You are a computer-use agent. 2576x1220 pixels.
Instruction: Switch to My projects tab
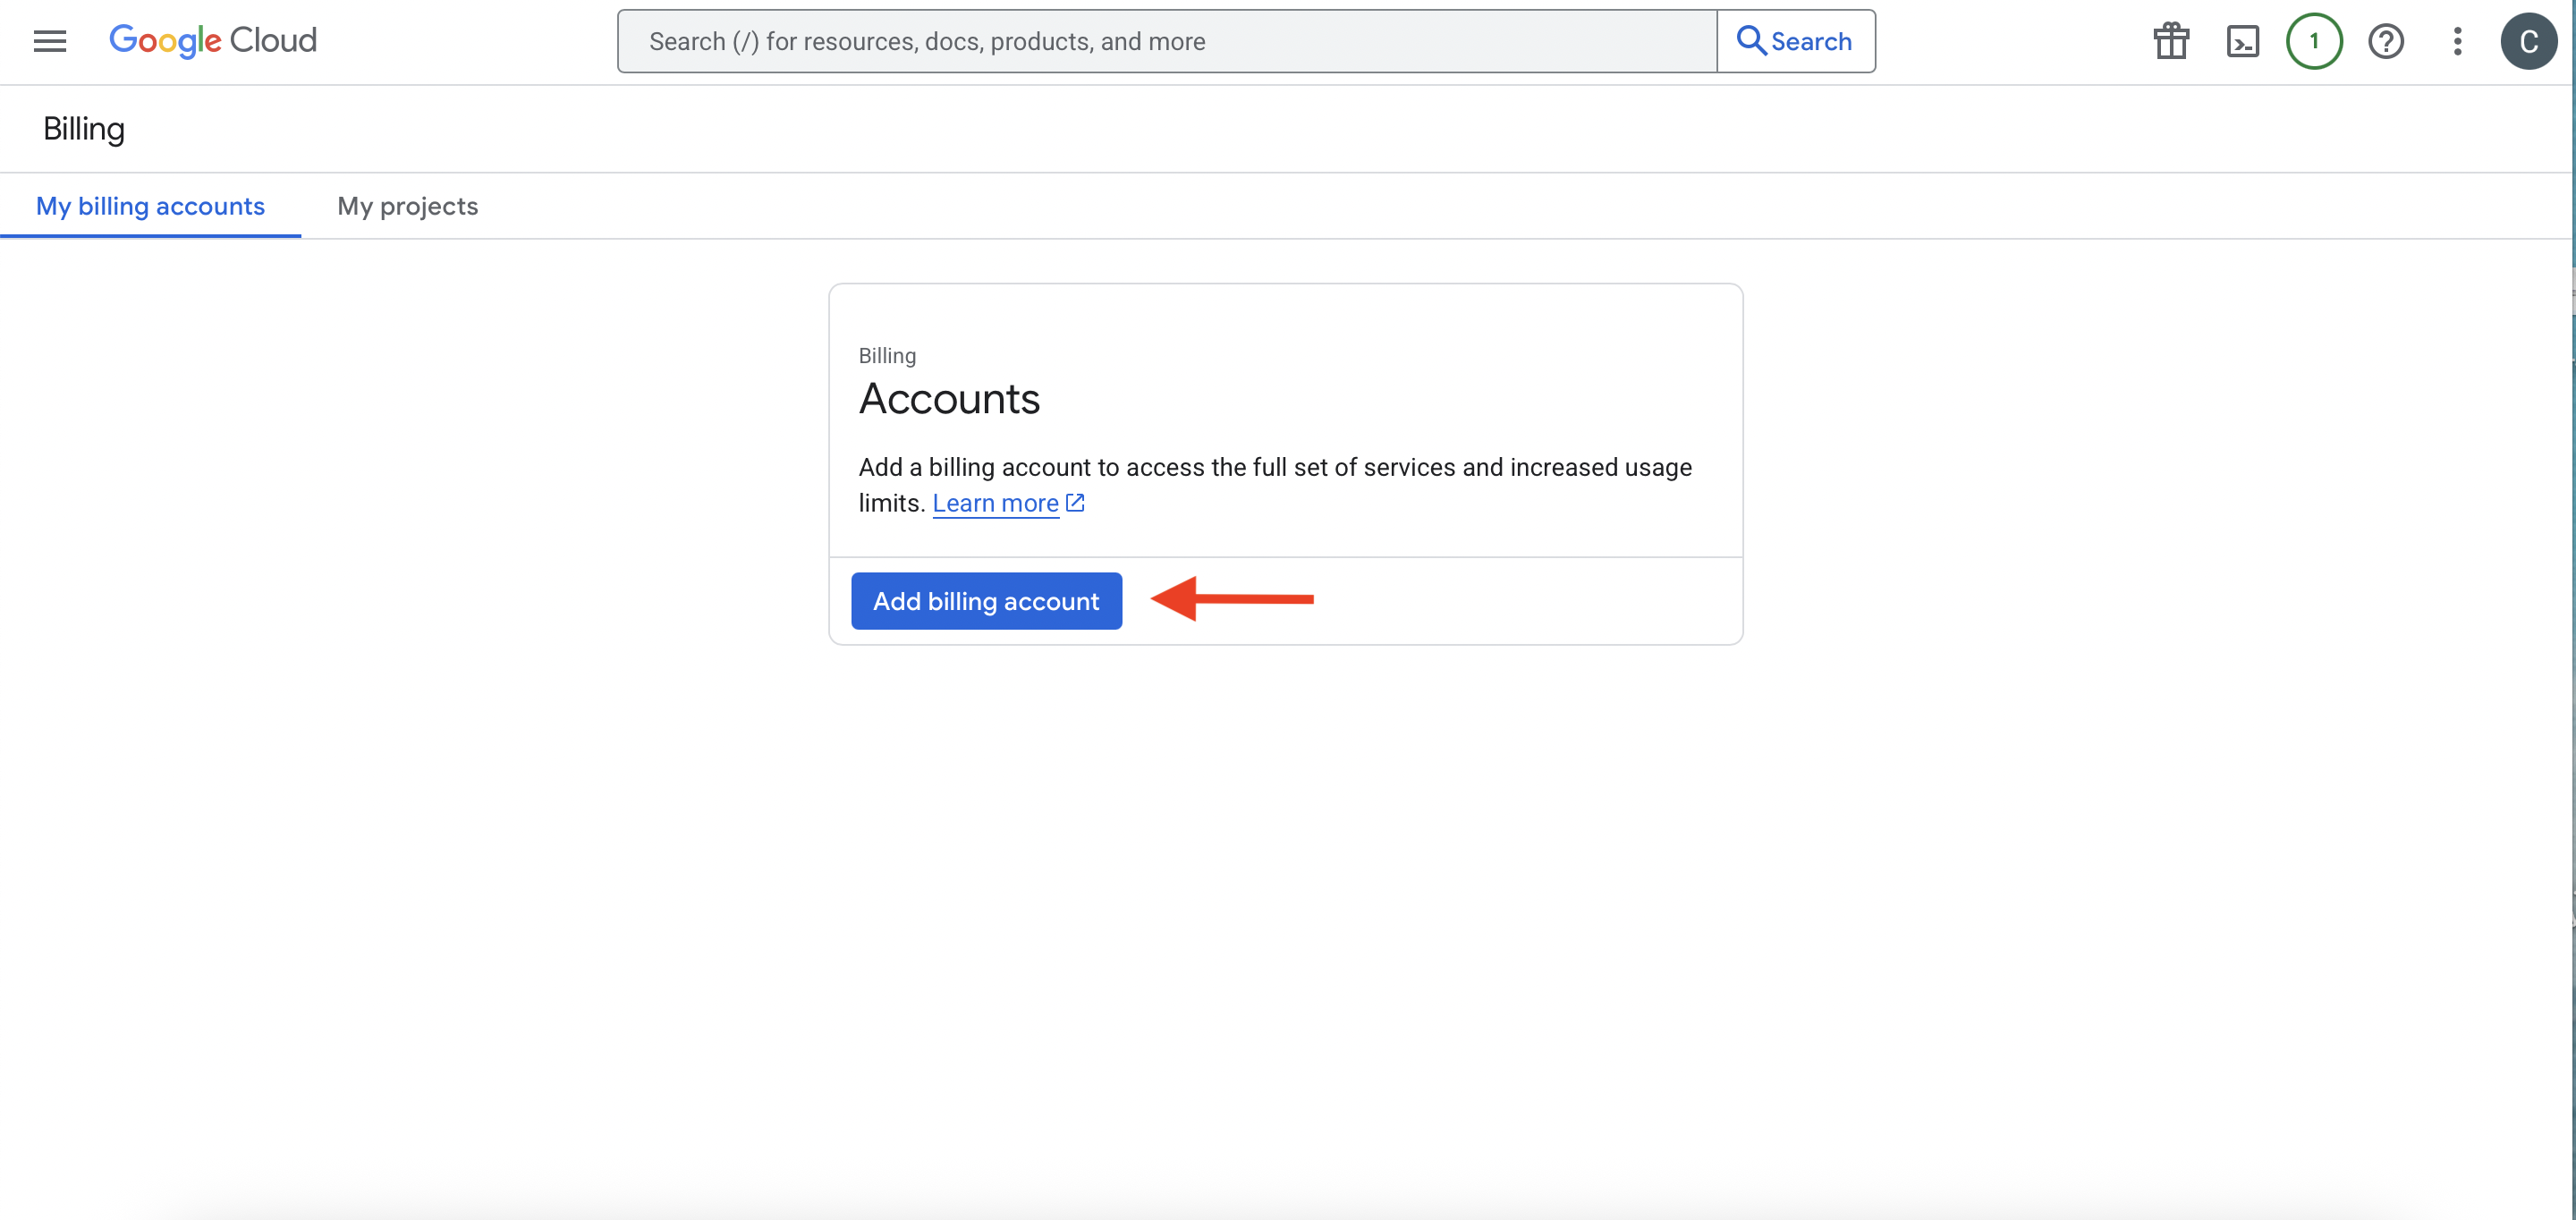[x=408, y=206]
